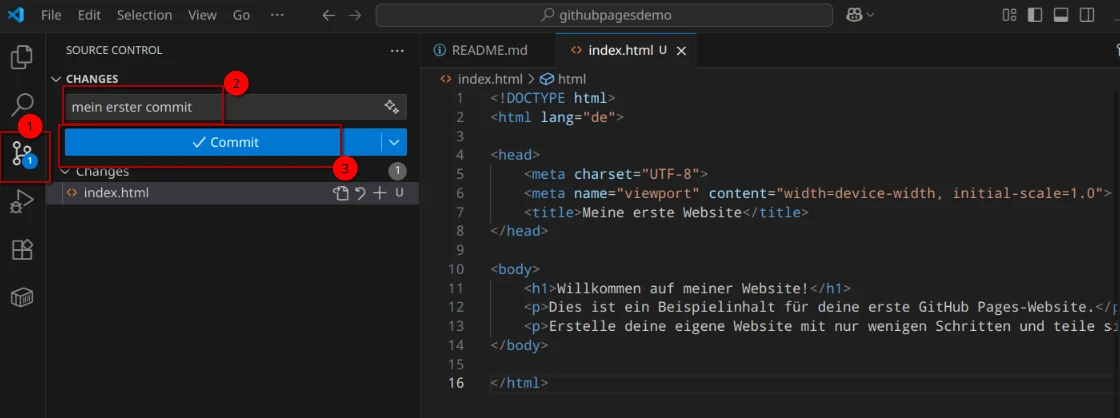The height and width of the screenshot is (418, 1120).
Task: Open the Selection menu
Action: [144, 16]
